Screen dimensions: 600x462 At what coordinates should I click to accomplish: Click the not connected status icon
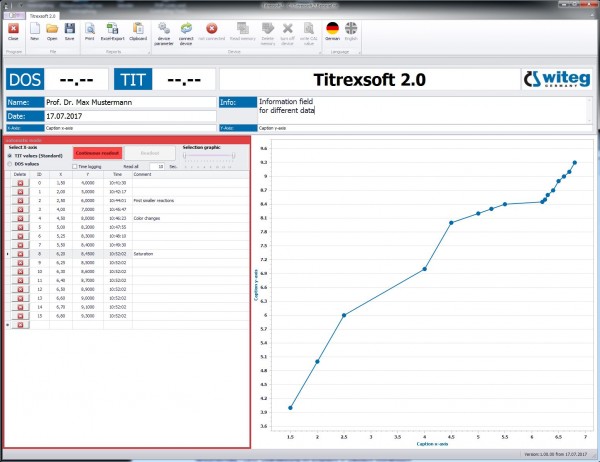[x=212, y=29]
